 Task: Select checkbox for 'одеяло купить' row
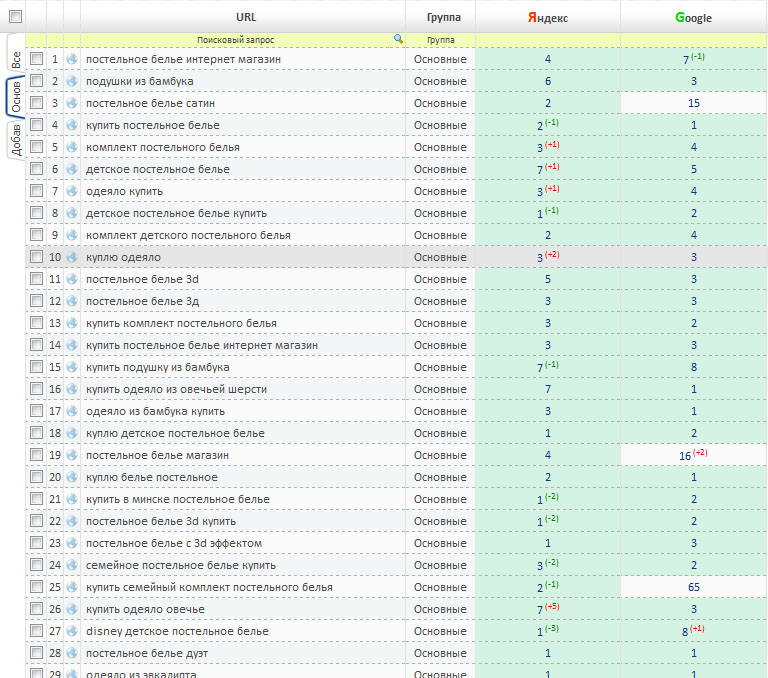click(36, 191)
